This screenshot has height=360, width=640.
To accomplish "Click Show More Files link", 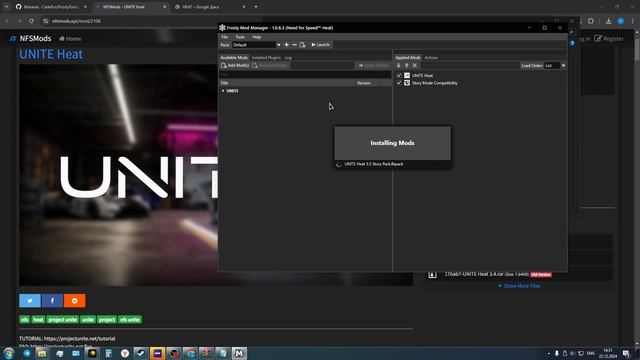I will [x=519, y=286].
